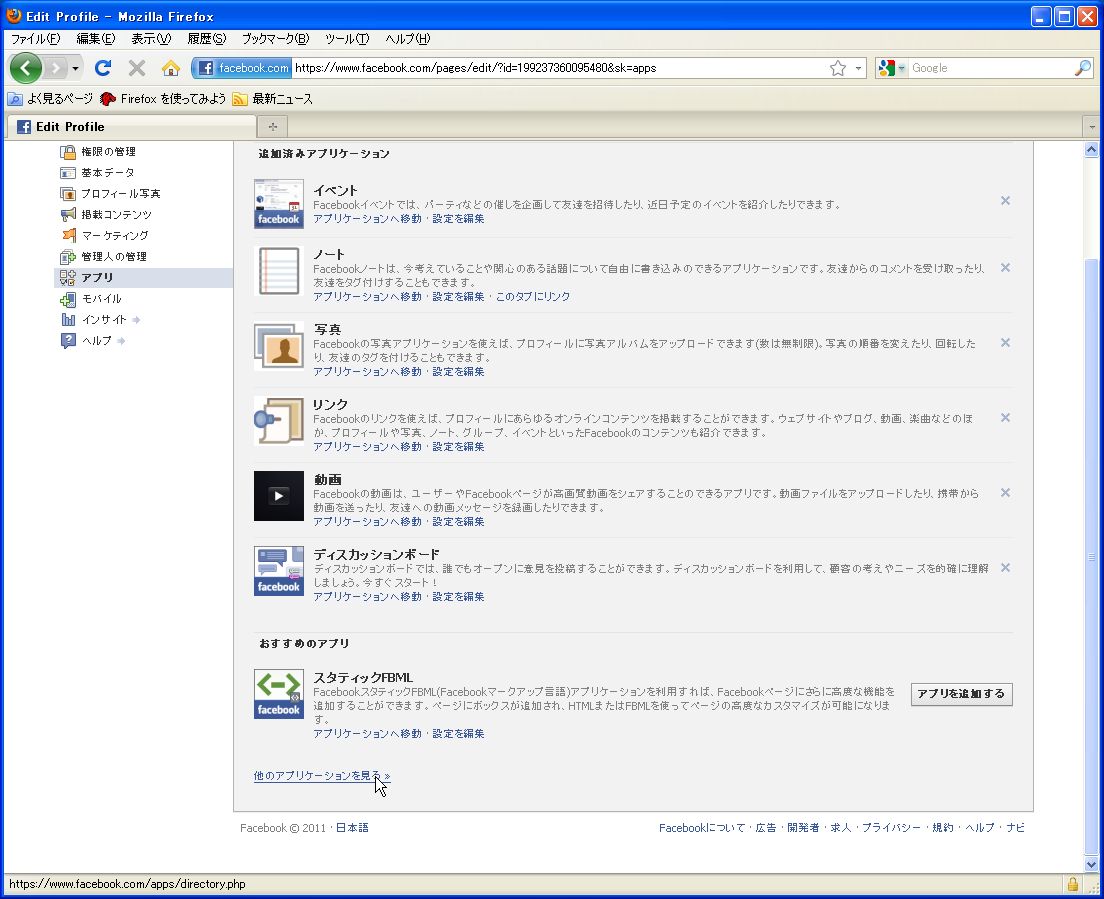Reload the page with the refresh icon

[103, 68]
